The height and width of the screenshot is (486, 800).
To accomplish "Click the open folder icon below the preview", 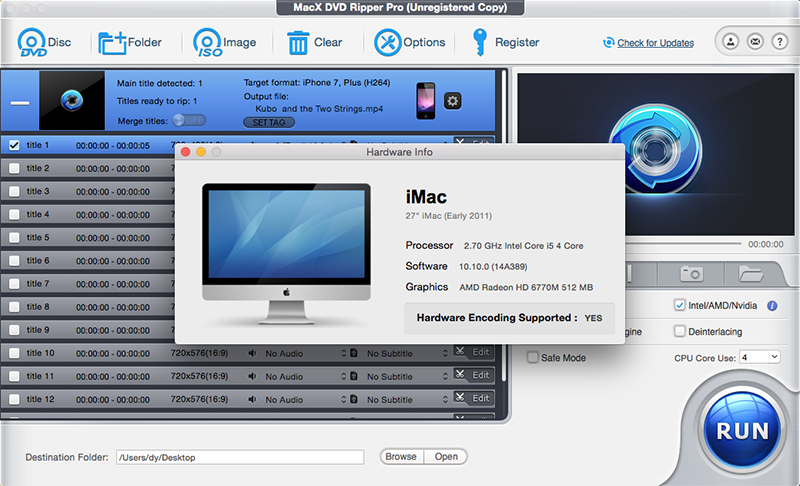I will (750, 273).
